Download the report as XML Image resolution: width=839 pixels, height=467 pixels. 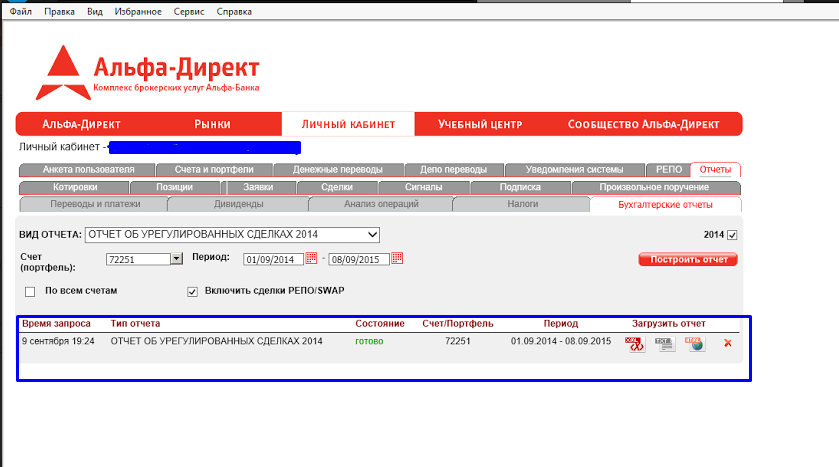click(635, 343)
